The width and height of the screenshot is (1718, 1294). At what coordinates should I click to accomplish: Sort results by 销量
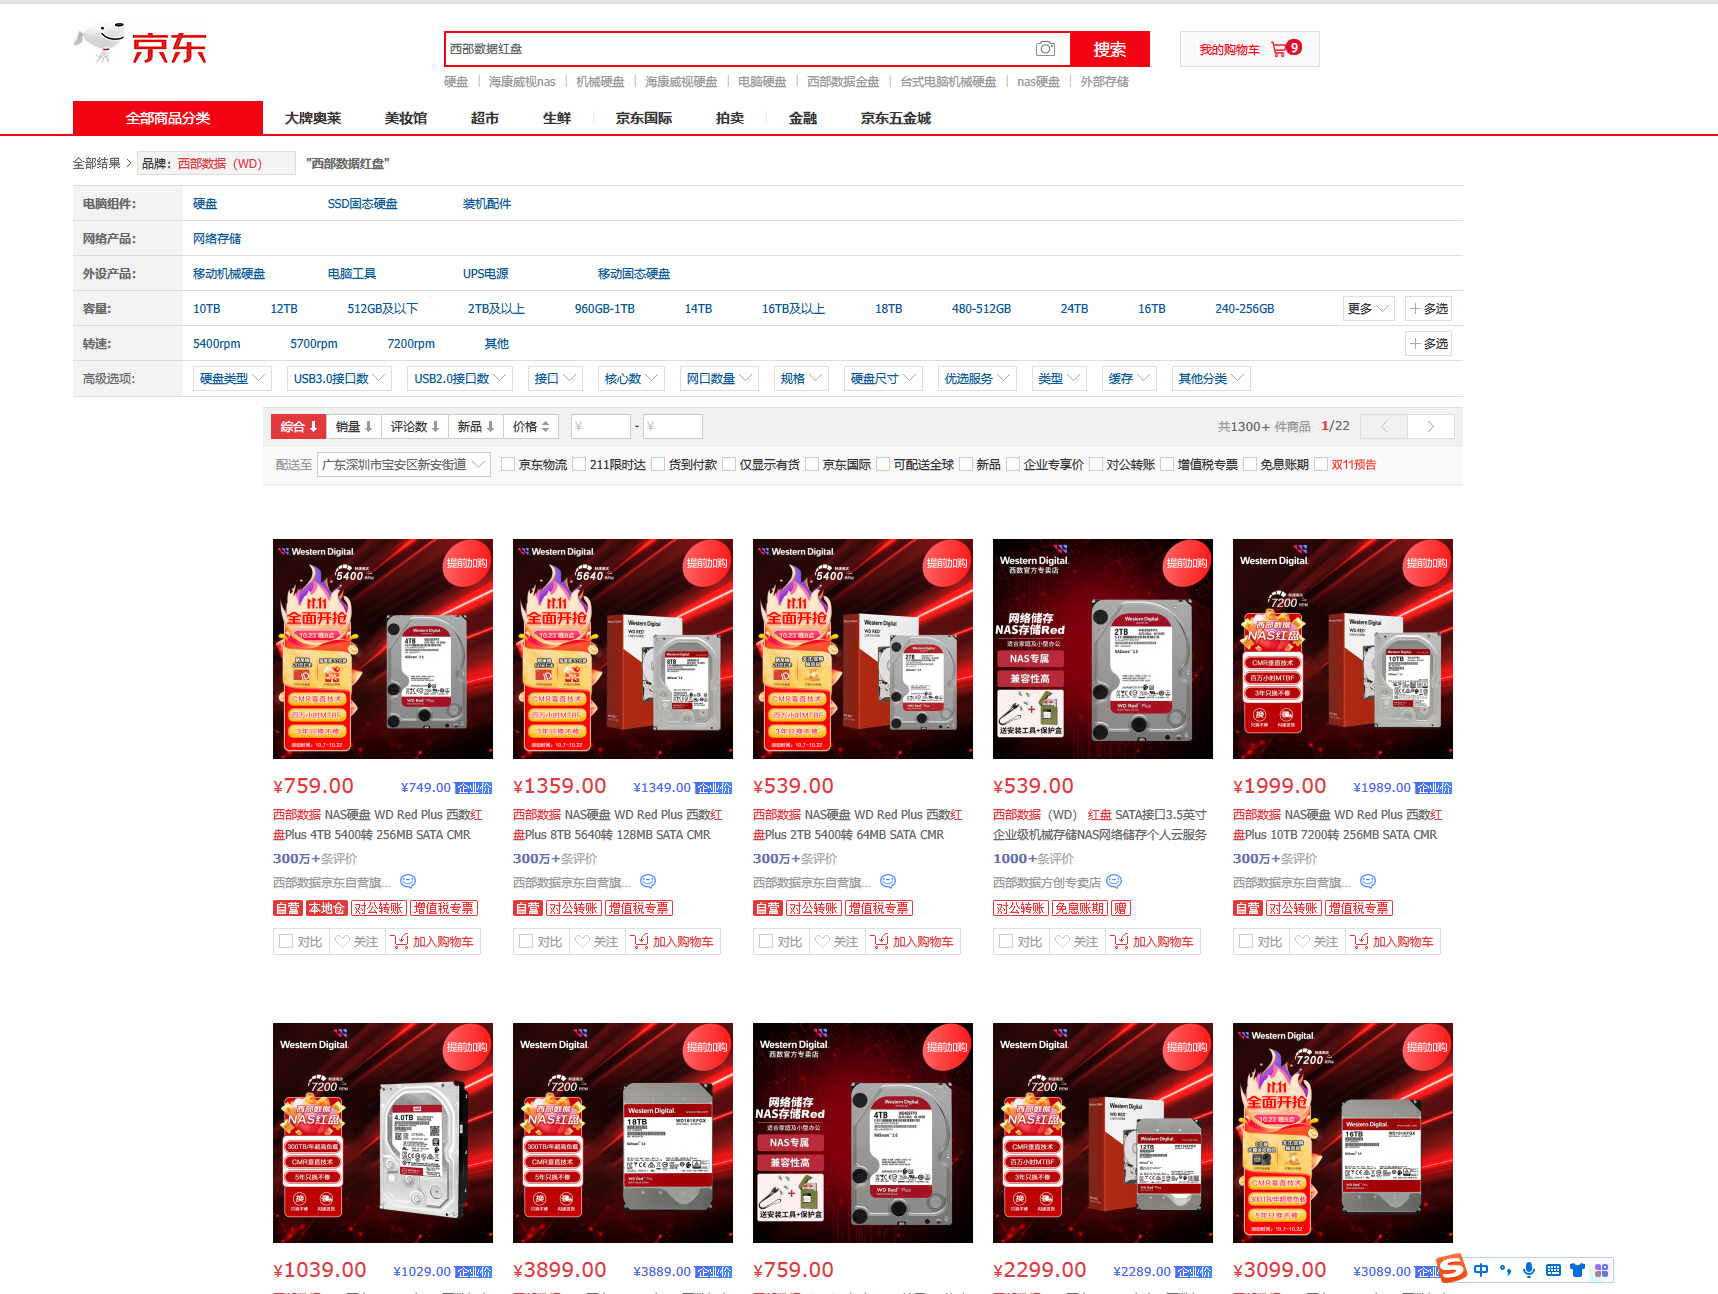tap(354, 427)
